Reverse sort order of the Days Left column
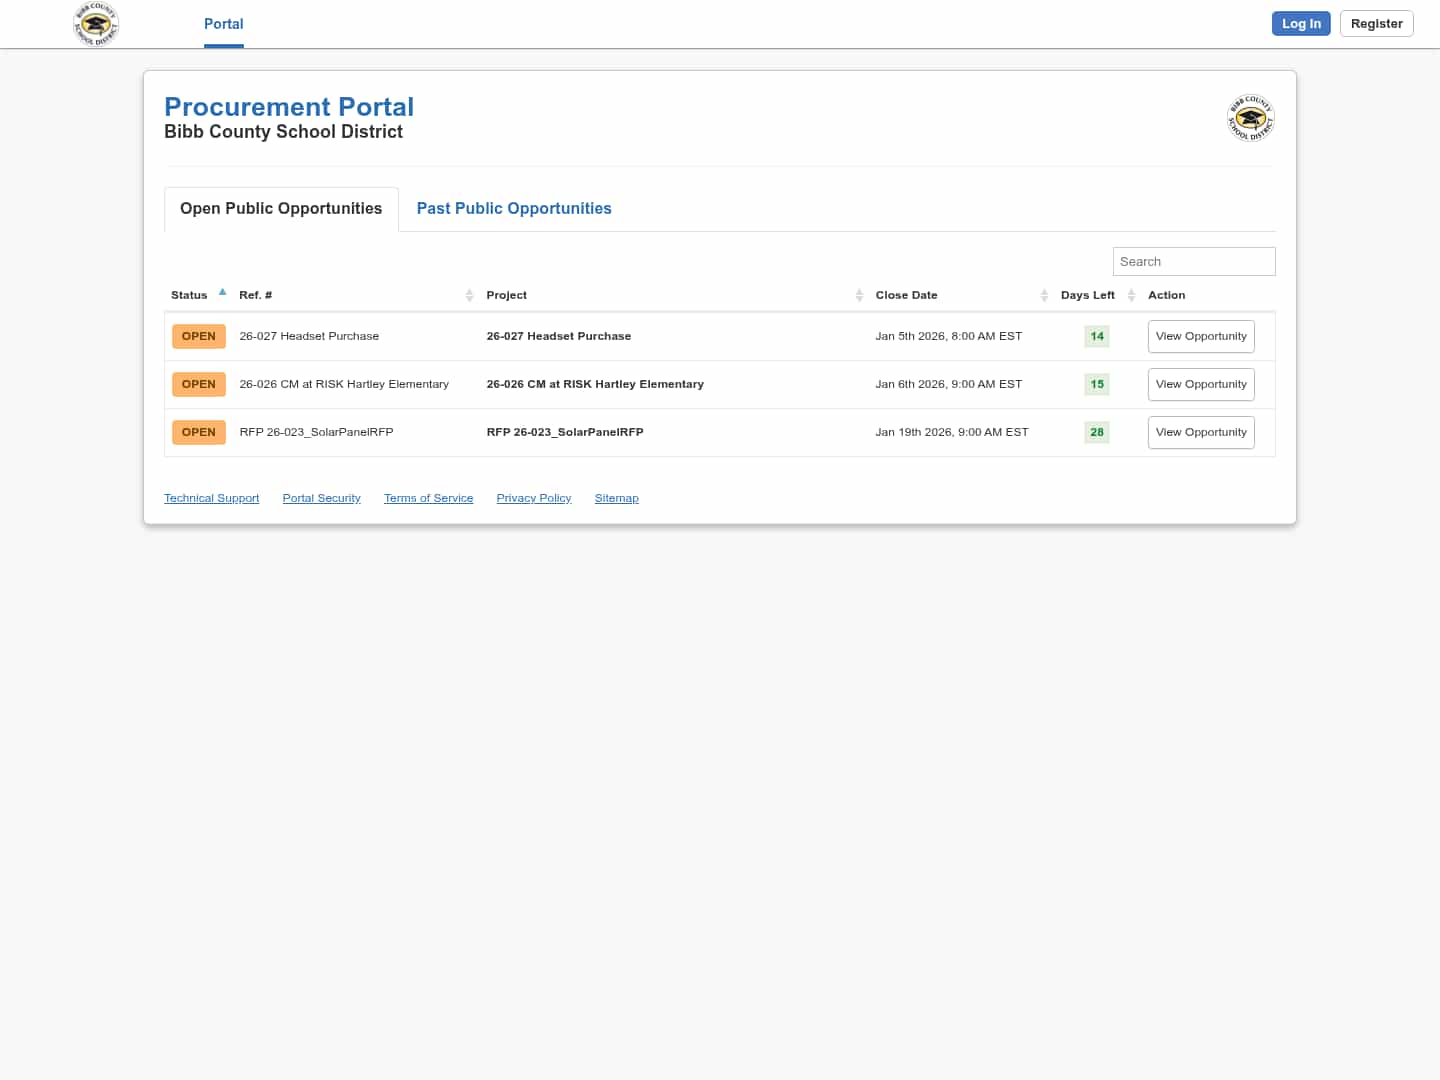 [1131, 294]
